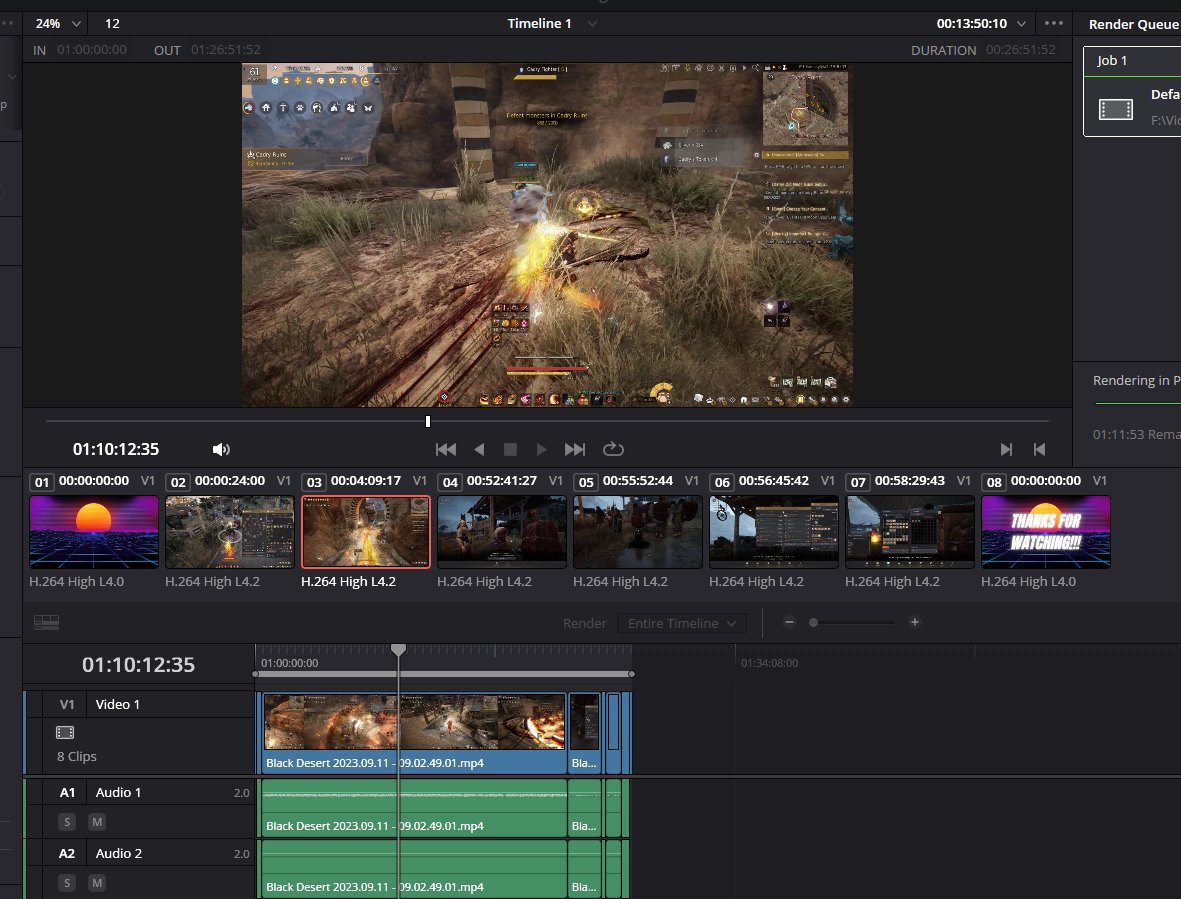Image resolution: width=1181 pixels, height=899 pixels.
Task: Select the A1 track destination
Action: 67,793
